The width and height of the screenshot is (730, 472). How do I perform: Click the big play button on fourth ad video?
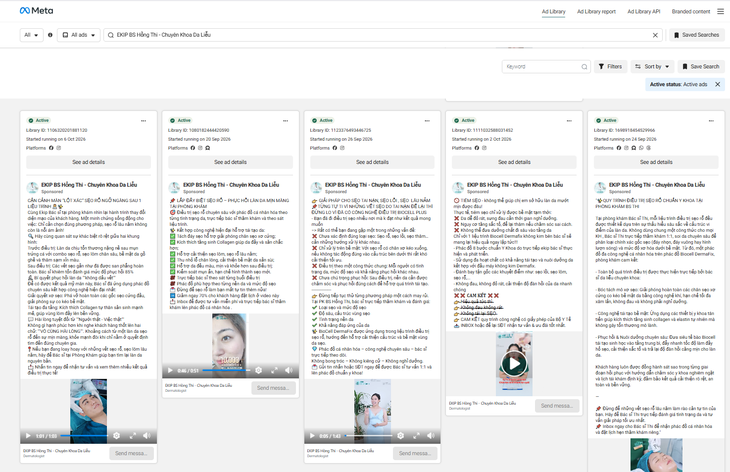[514, 364]
